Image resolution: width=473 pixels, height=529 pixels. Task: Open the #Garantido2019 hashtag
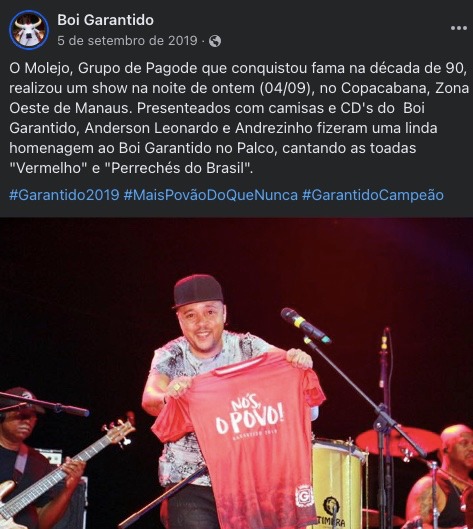tap(64, 195)
